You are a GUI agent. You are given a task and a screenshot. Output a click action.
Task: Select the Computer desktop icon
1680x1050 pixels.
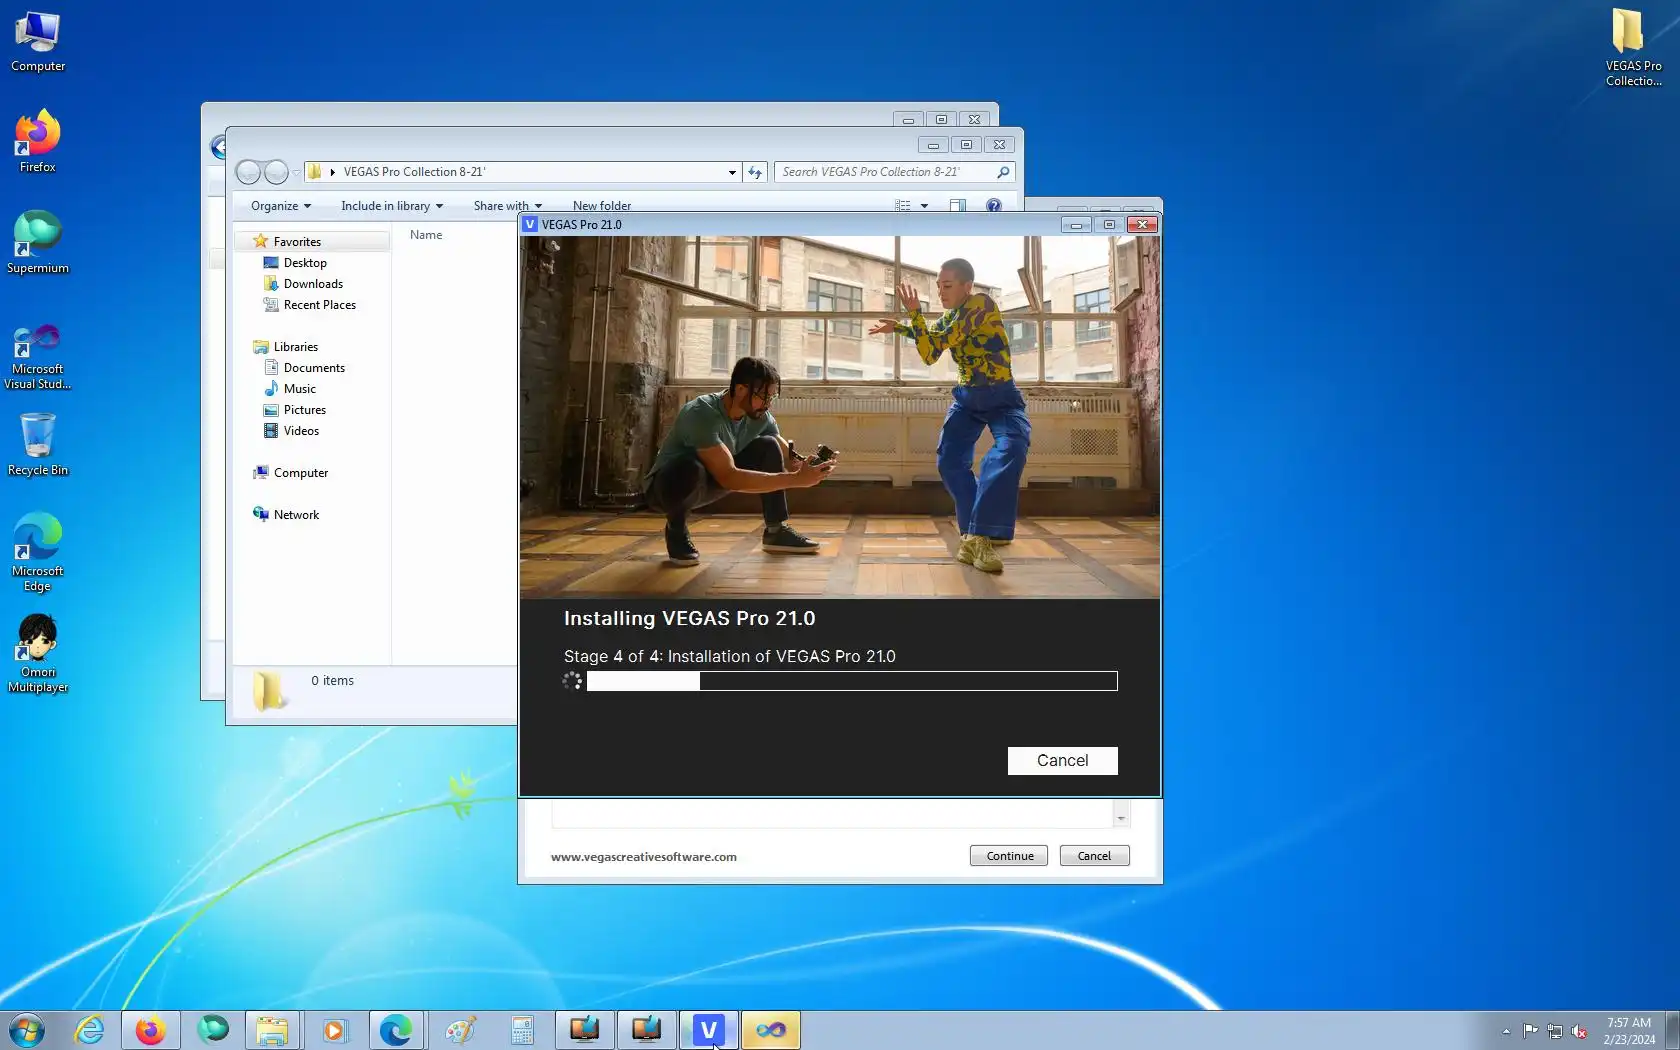click(x=38, y=42)
